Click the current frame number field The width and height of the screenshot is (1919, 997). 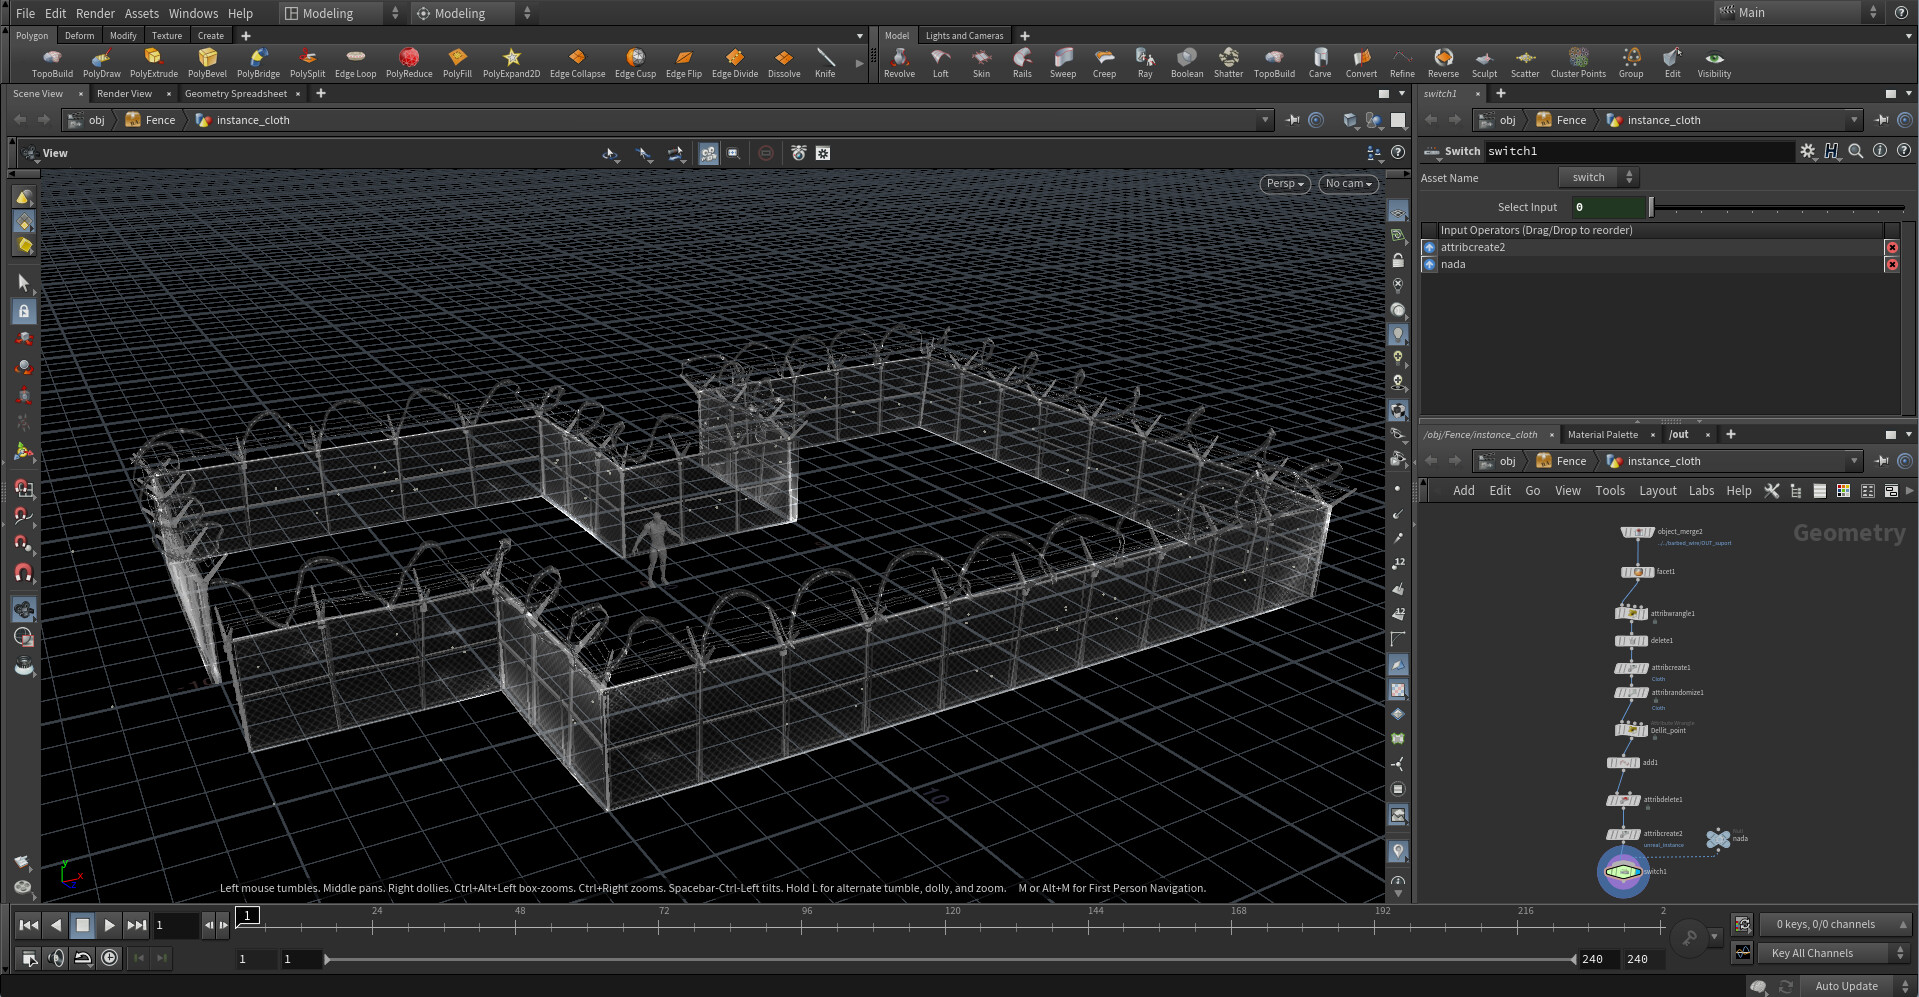pos(175,925)
